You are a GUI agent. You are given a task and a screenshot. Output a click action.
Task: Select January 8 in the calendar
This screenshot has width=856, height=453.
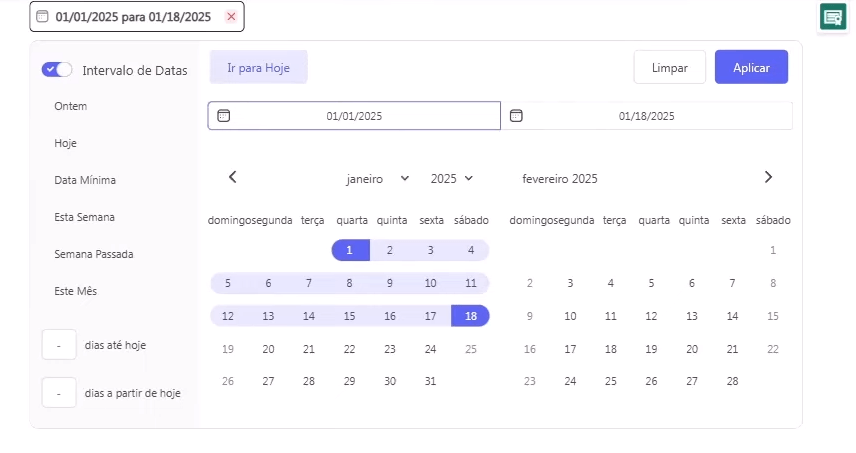tap(349, 283)
